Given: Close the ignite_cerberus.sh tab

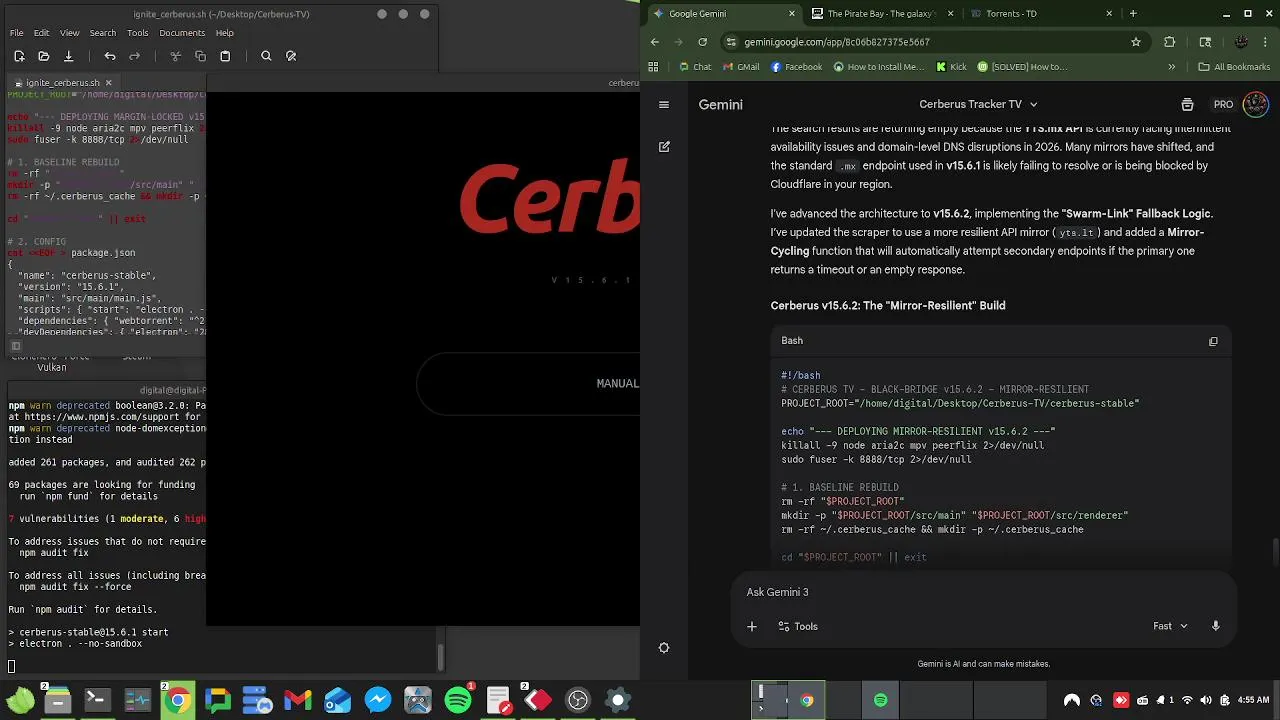Looking at the screenshot, I should point(109,83).
